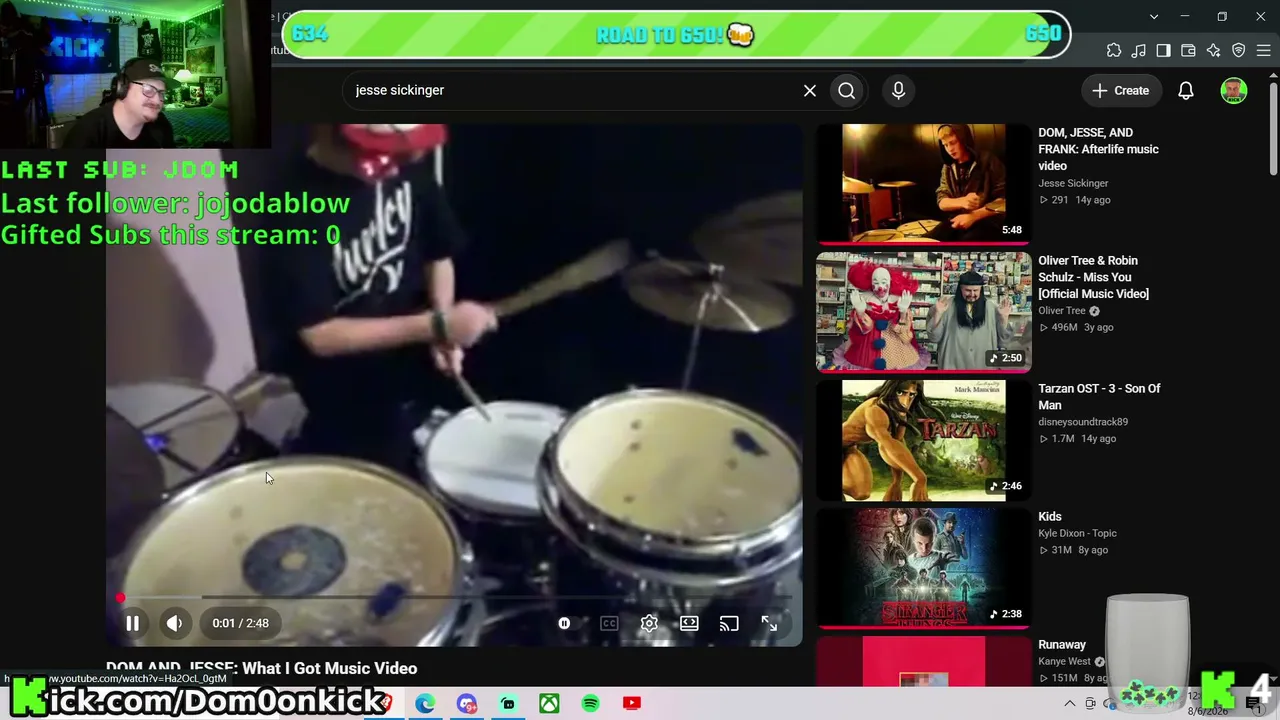
Task: Click the '1.7M 14y ago' view count text
Action: tap(1078, 438)
